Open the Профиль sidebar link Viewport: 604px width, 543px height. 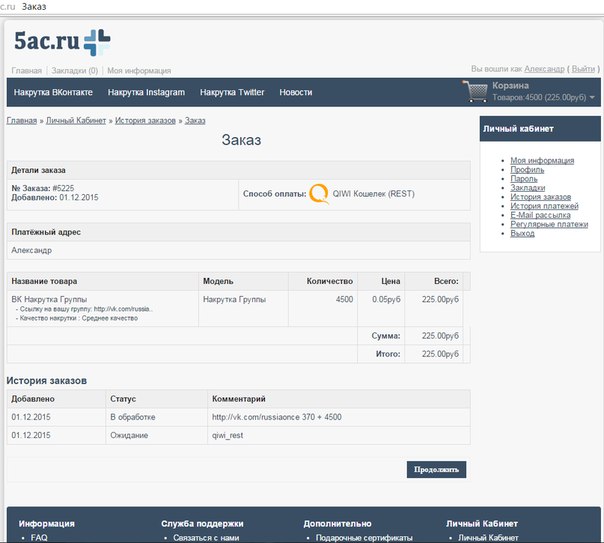point(527,170)
